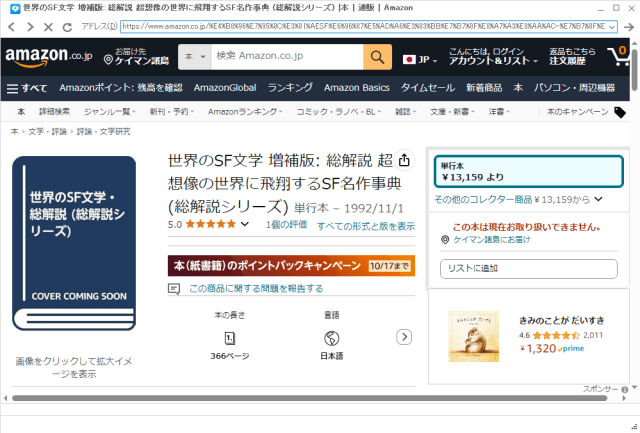This screenshot has width=640, height=433.
Task: Click the sponsor info icon
Action: pyautogui.click(x=624, y=389)
